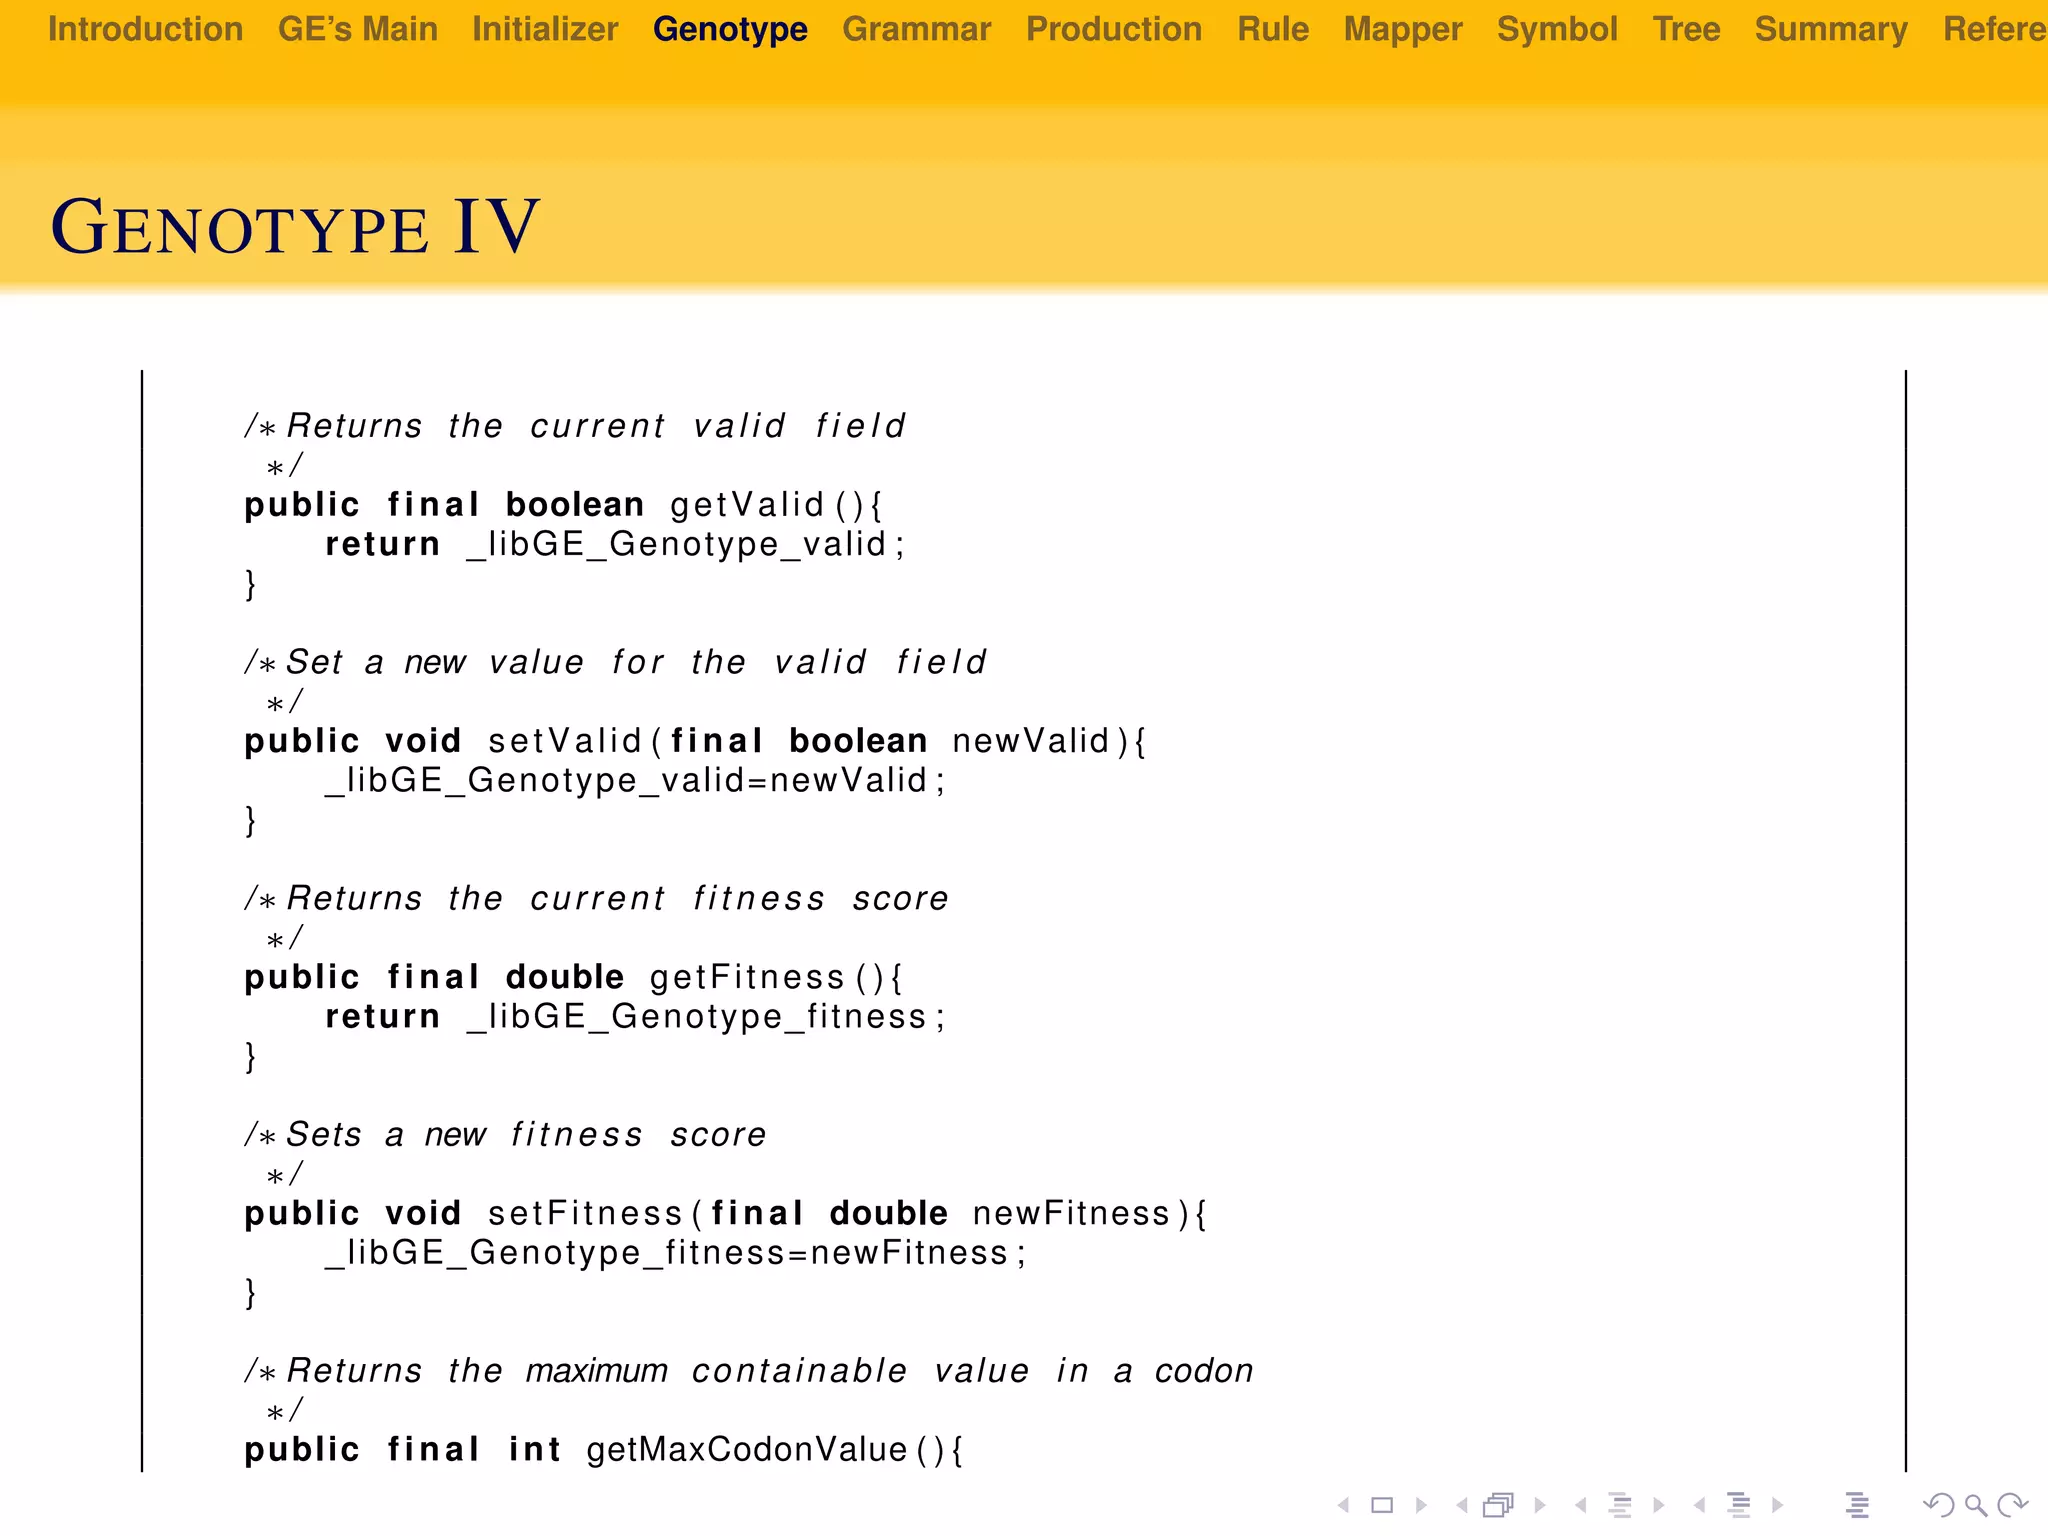Jump to the Initializer section
Image resolution: width=2048 pixels, height=1536 pixels.
tap(545, 29)
